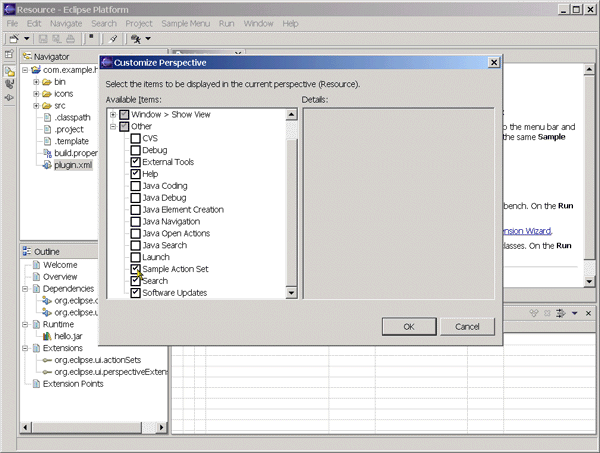Enable the Java Search checkbox
The image size is (600, 453).
(135, 245)
